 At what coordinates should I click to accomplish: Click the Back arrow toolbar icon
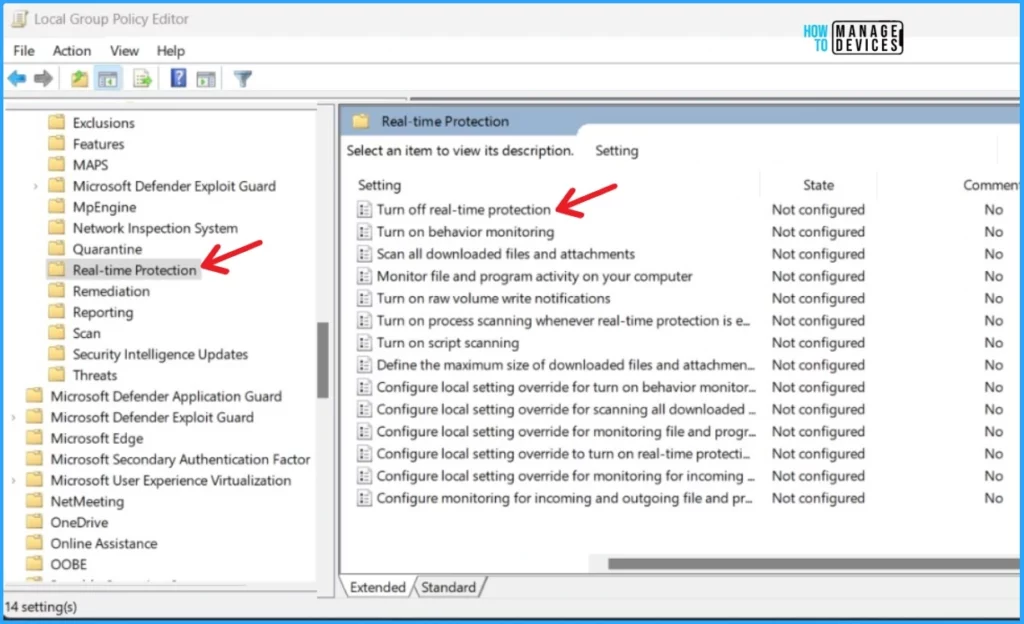(17, 79)
